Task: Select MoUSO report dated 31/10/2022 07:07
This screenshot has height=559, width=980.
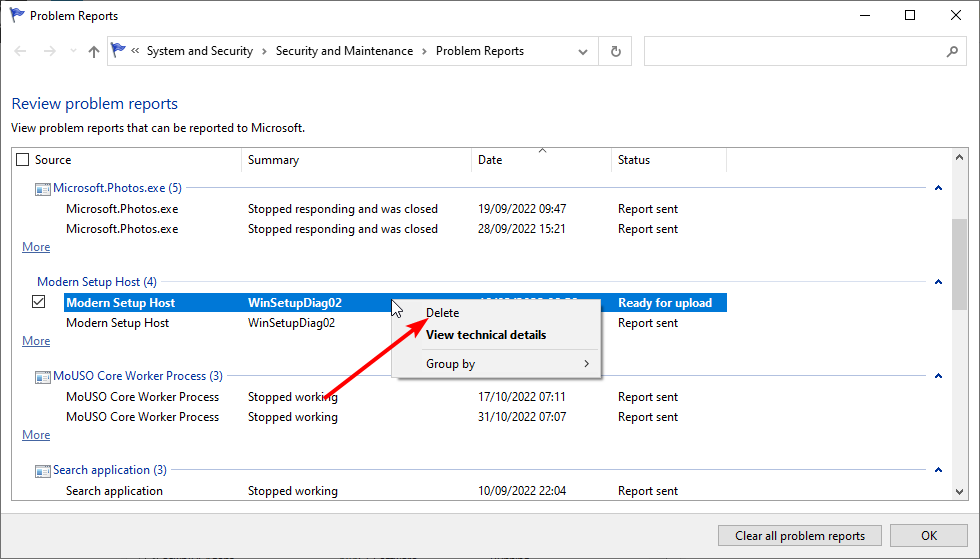Action: 395,417
